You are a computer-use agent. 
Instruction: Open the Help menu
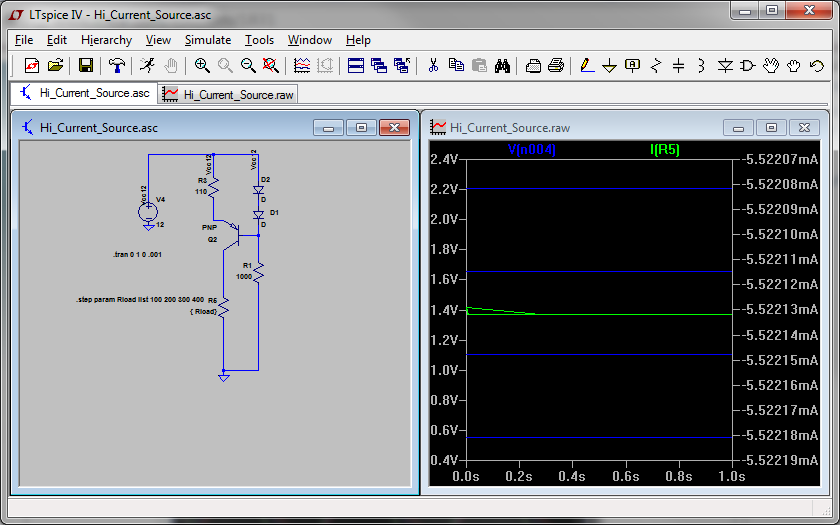(358, 40)
